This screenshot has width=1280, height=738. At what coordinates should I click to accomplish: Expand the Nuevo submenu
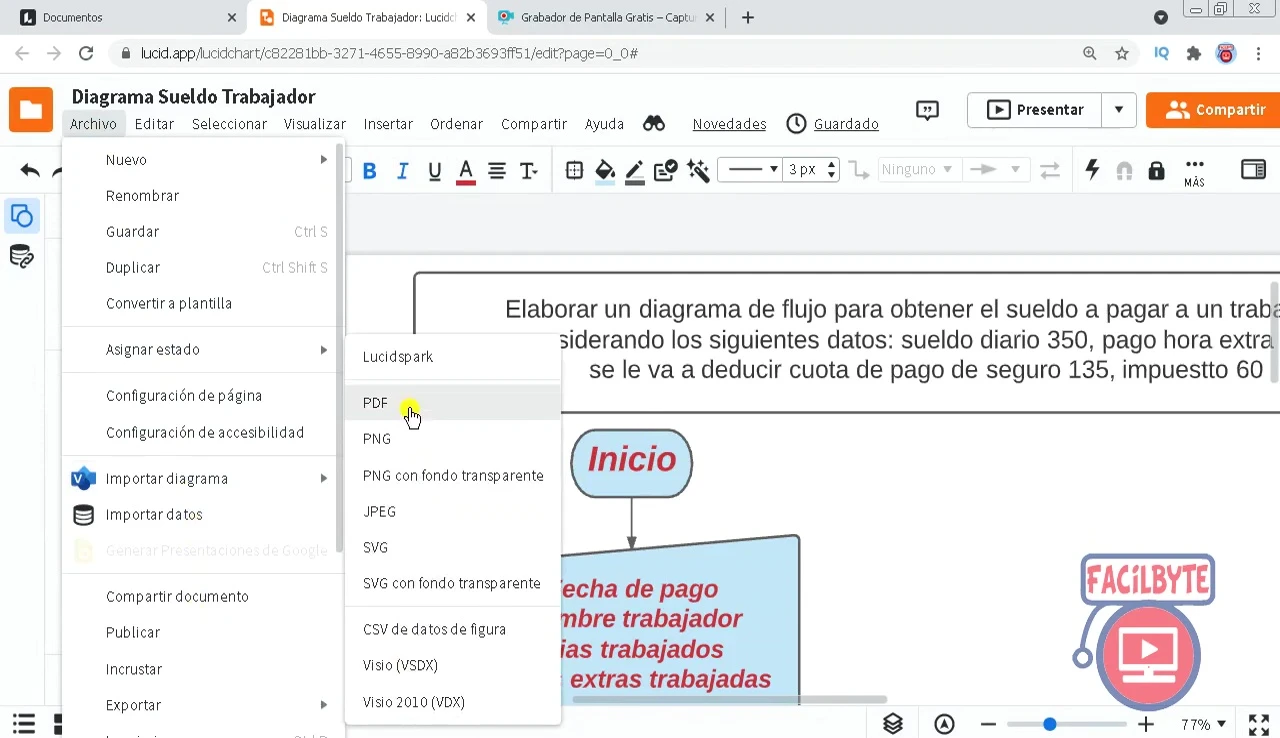[x=200, y=160]
